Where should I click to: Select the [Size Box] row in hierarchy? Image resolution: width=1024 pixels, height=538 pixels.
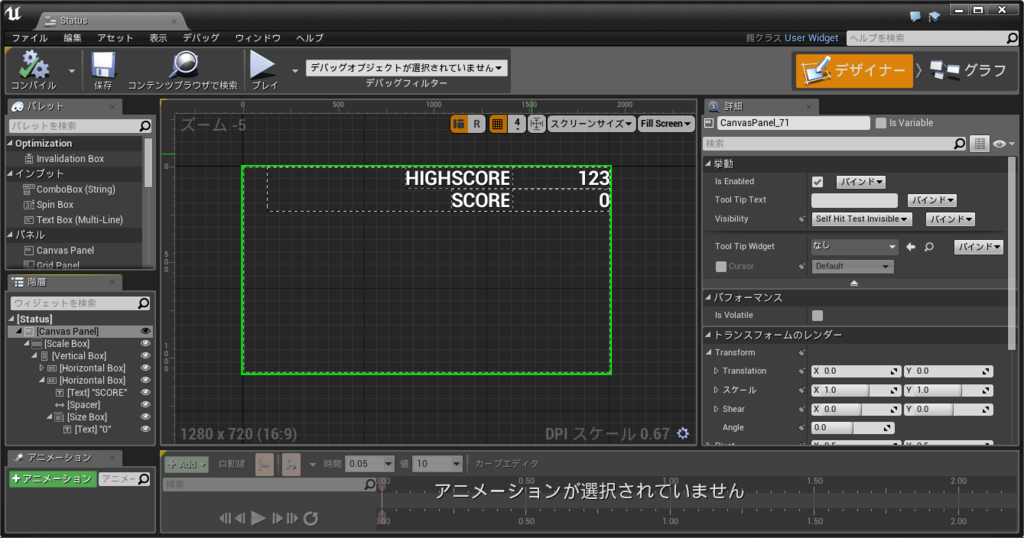coord(82,417)
